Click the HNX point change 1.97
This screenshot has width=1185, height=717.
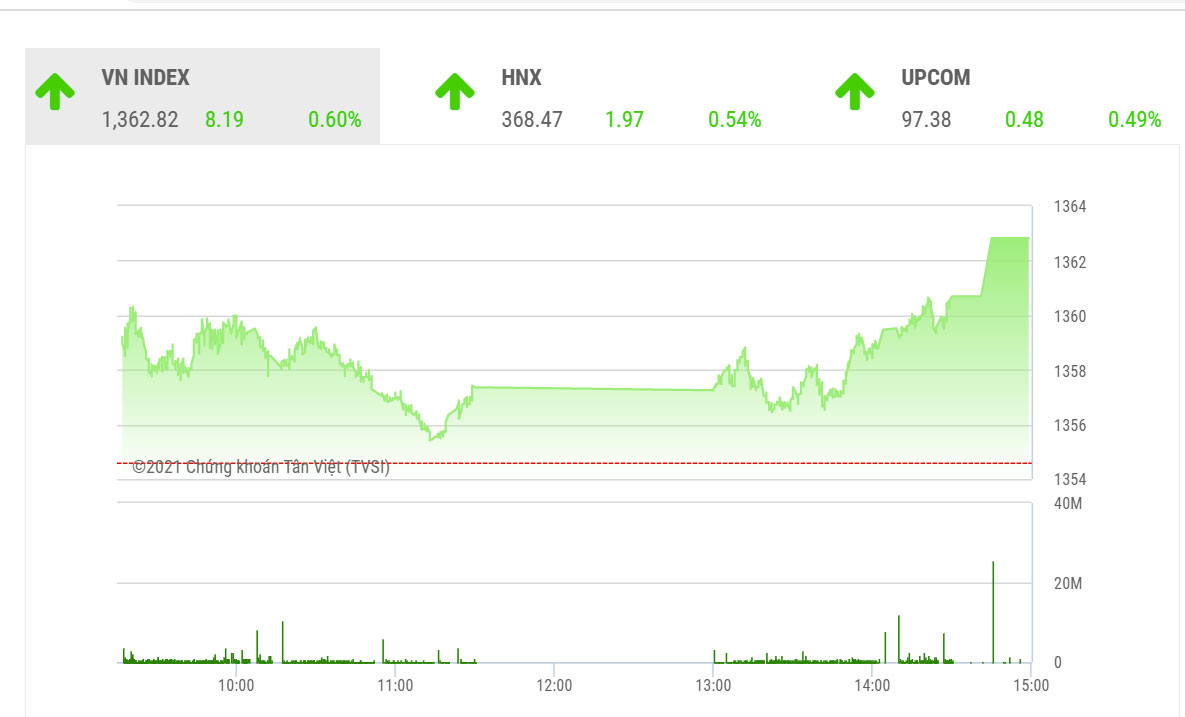click(x=624, y=120)
